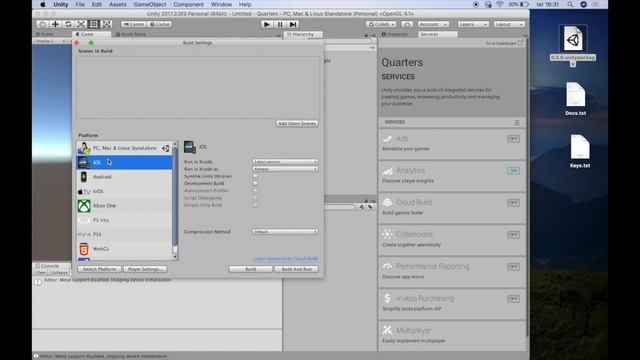Open the Apple menu
The width and height of the screenshot is (640, 360).
point(43,4)
